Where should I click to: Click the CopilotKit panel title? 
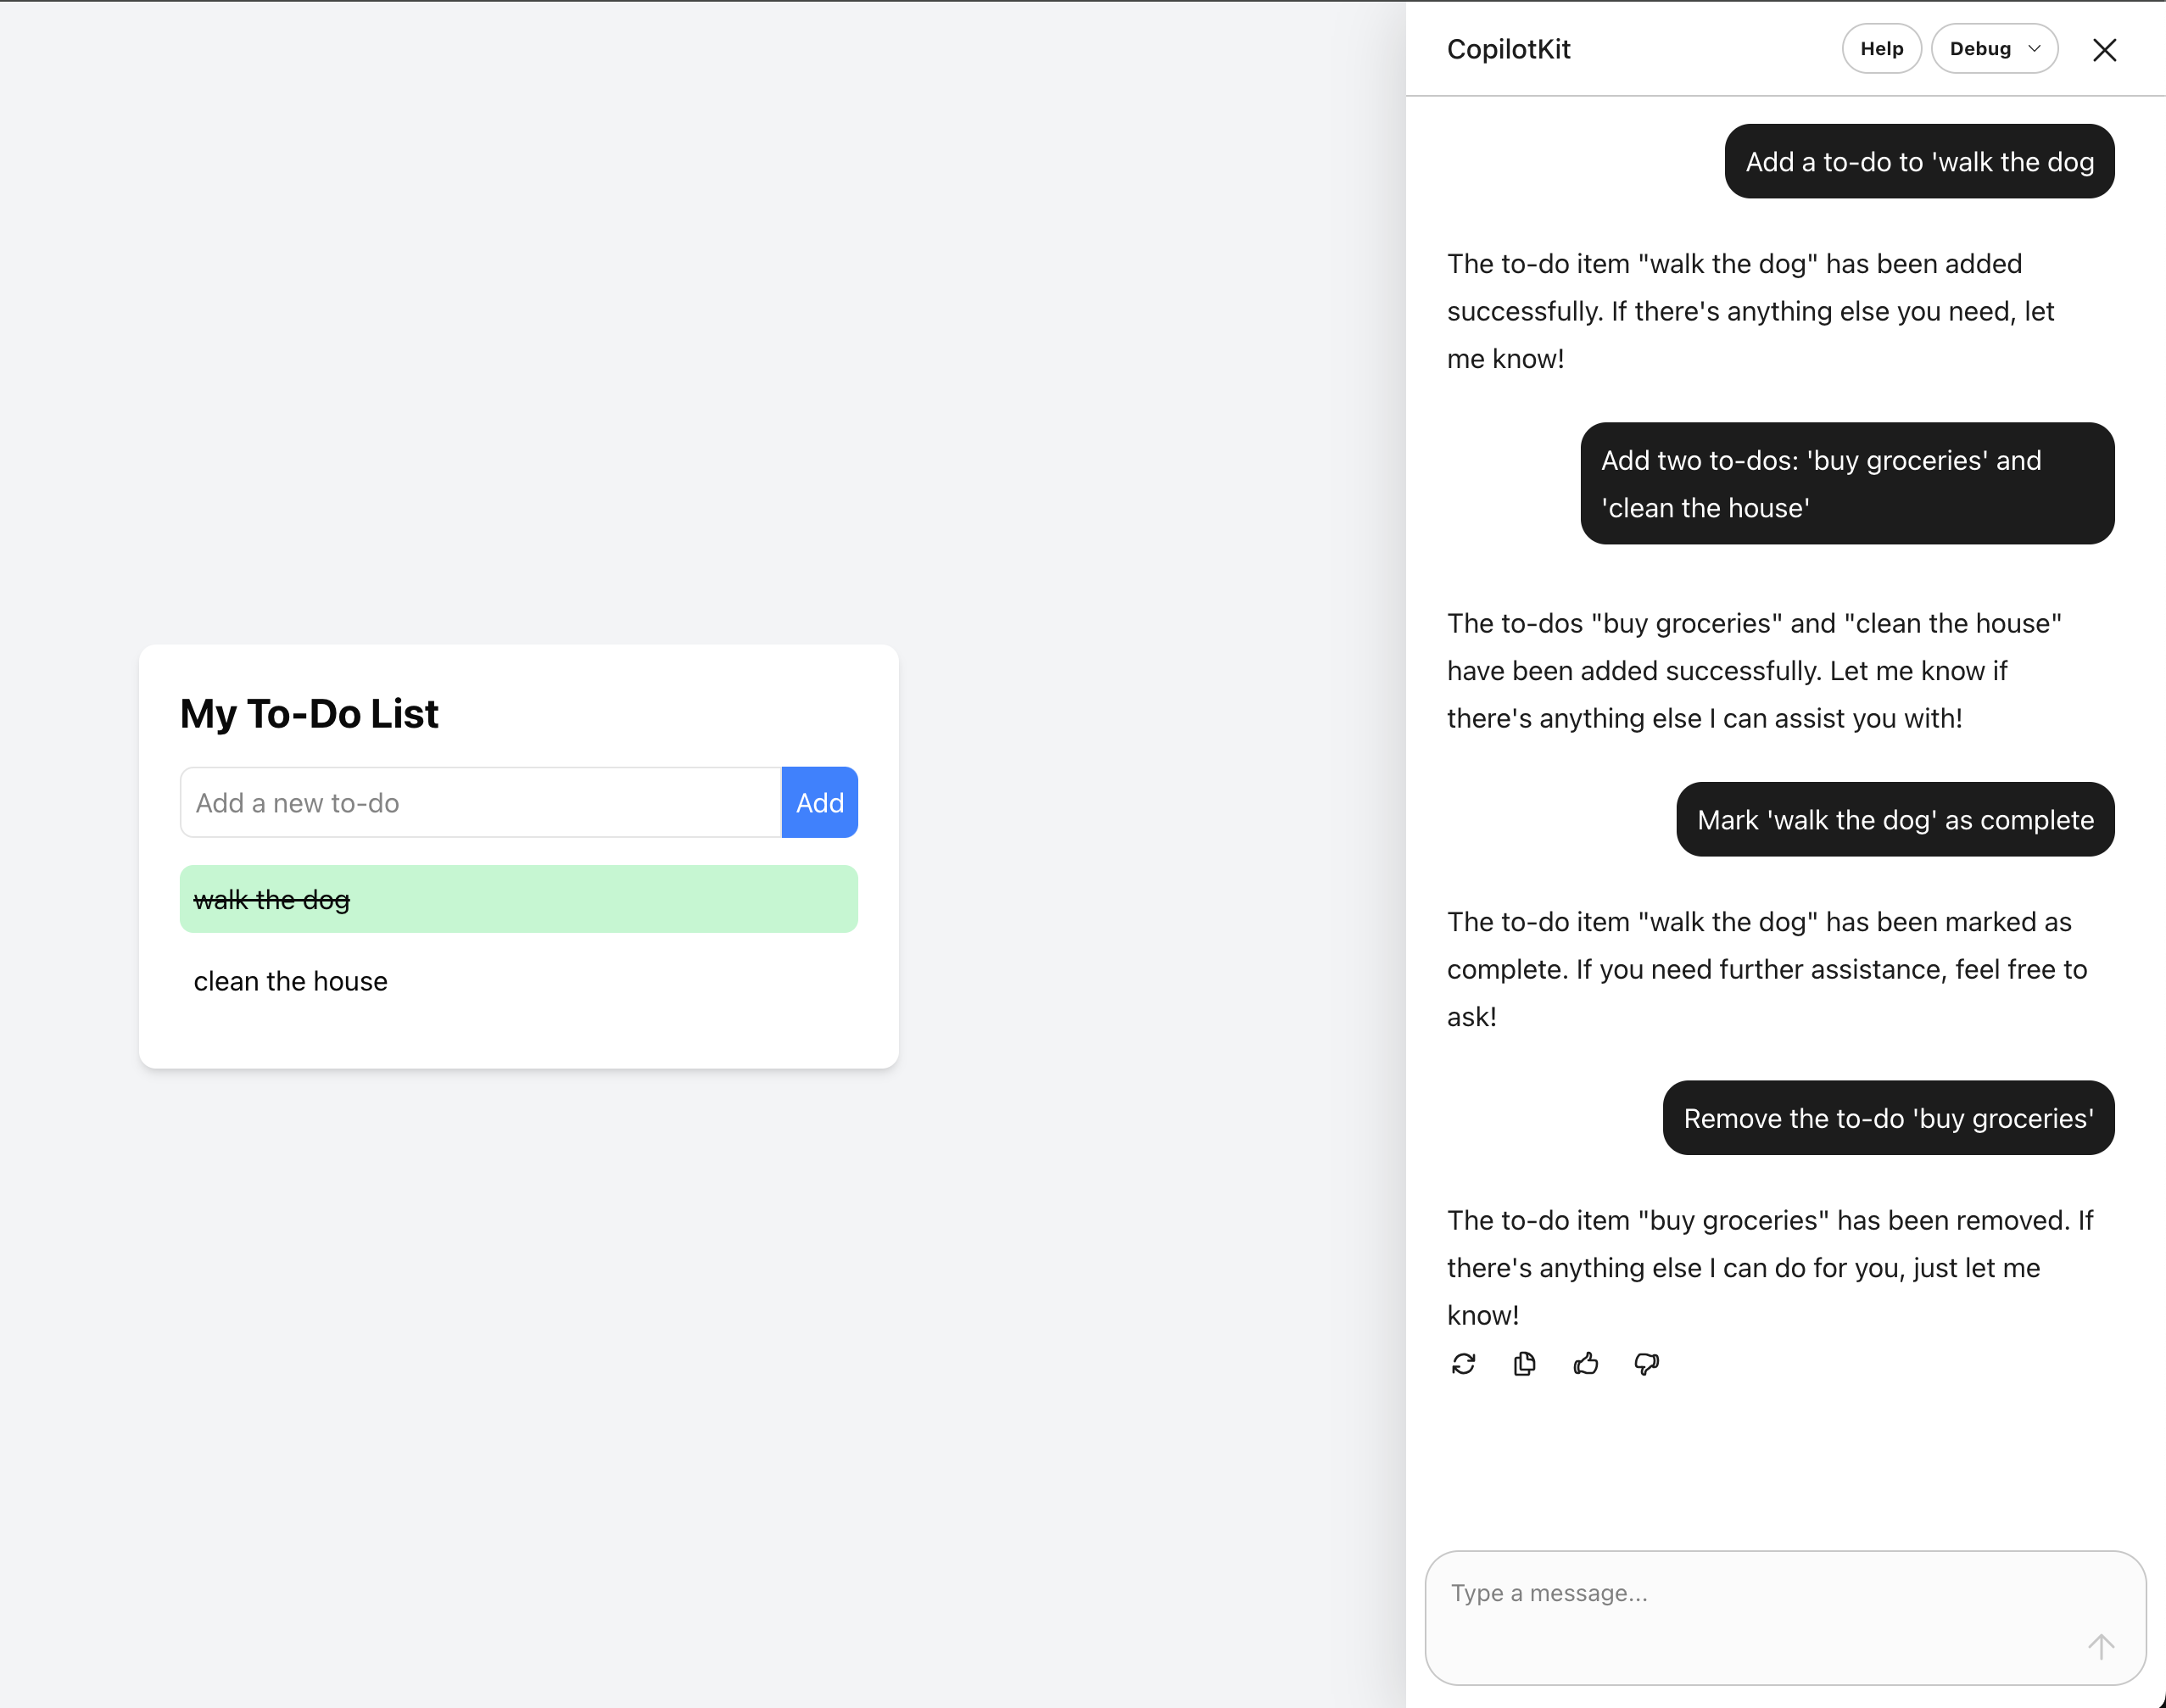pos(1508,49)
